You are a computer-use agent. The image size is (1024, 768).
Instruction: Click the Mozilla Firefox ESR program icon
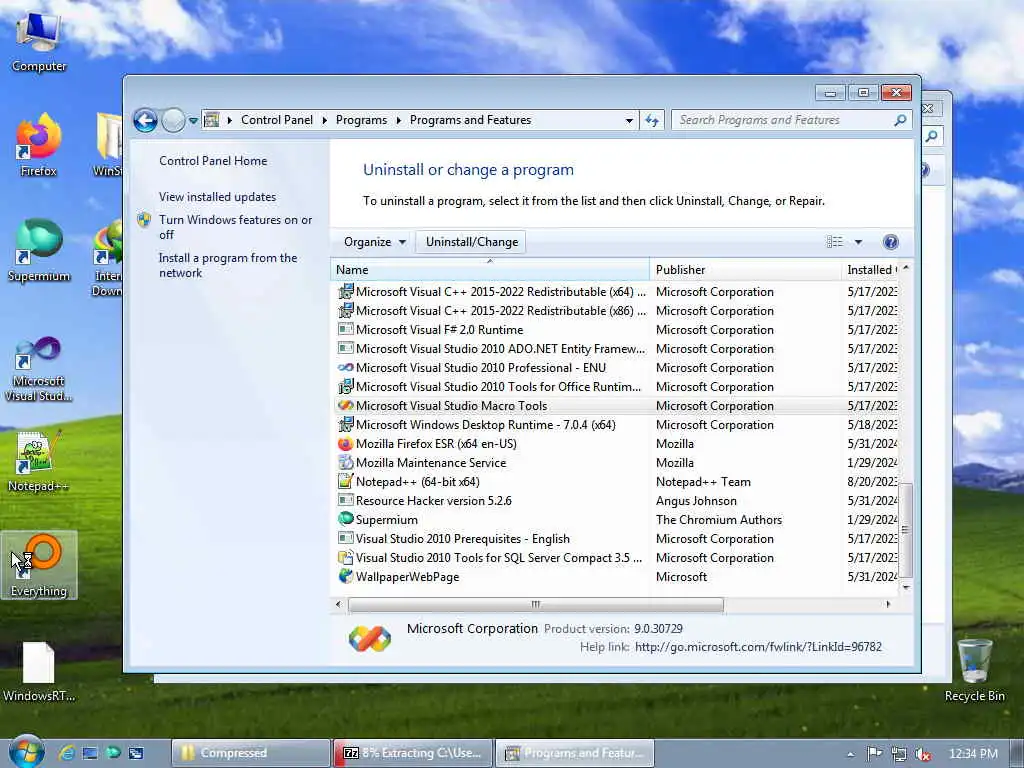[345, 443]
